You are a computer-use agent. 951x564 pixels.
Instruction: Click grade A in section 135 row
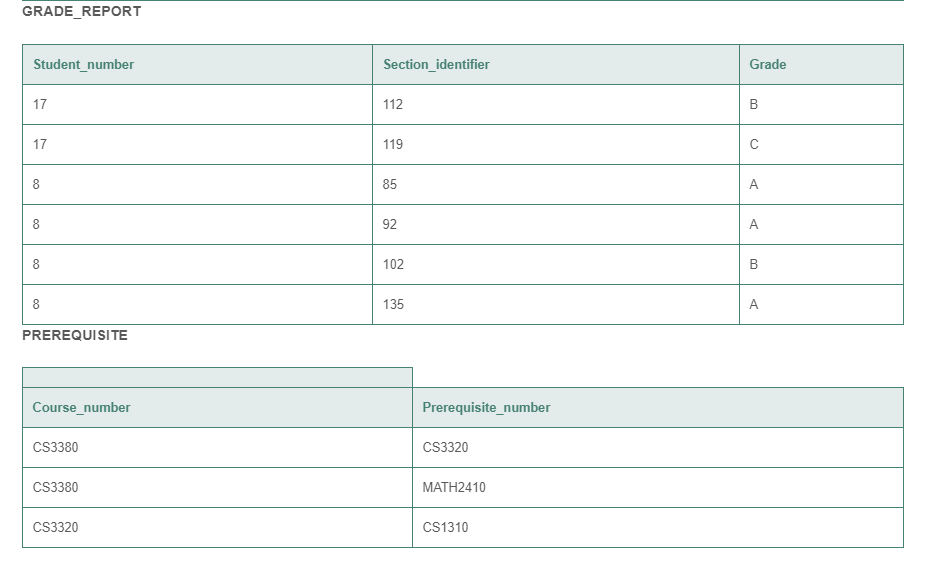coord(754,304)
